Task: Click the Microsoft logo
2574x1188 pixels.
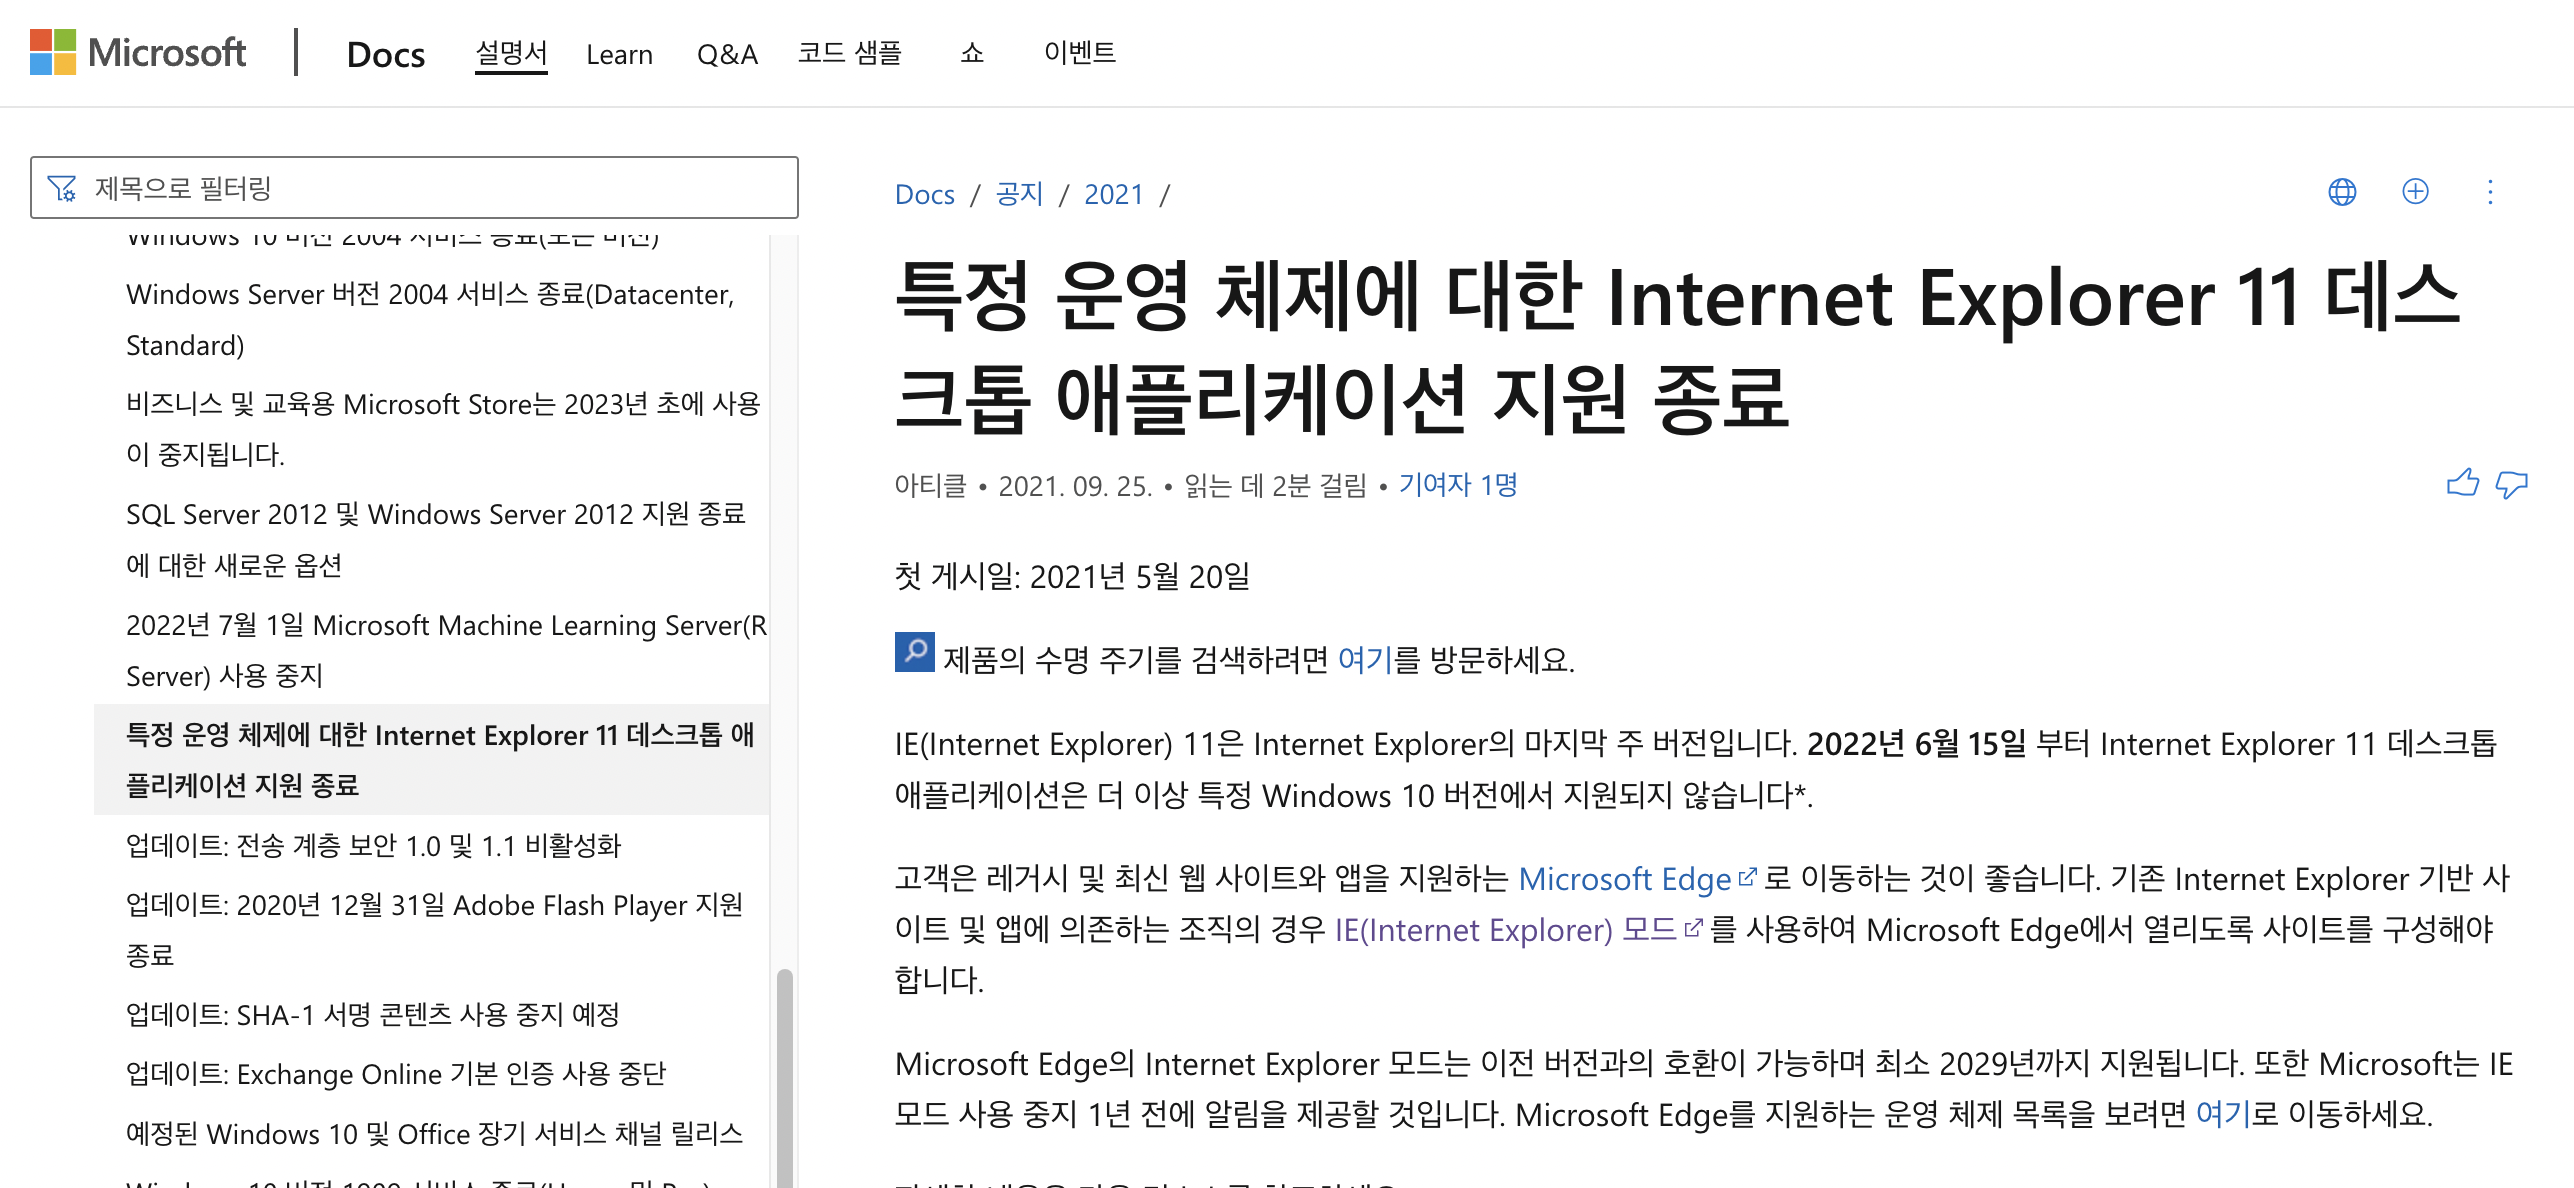Action: 138,52
